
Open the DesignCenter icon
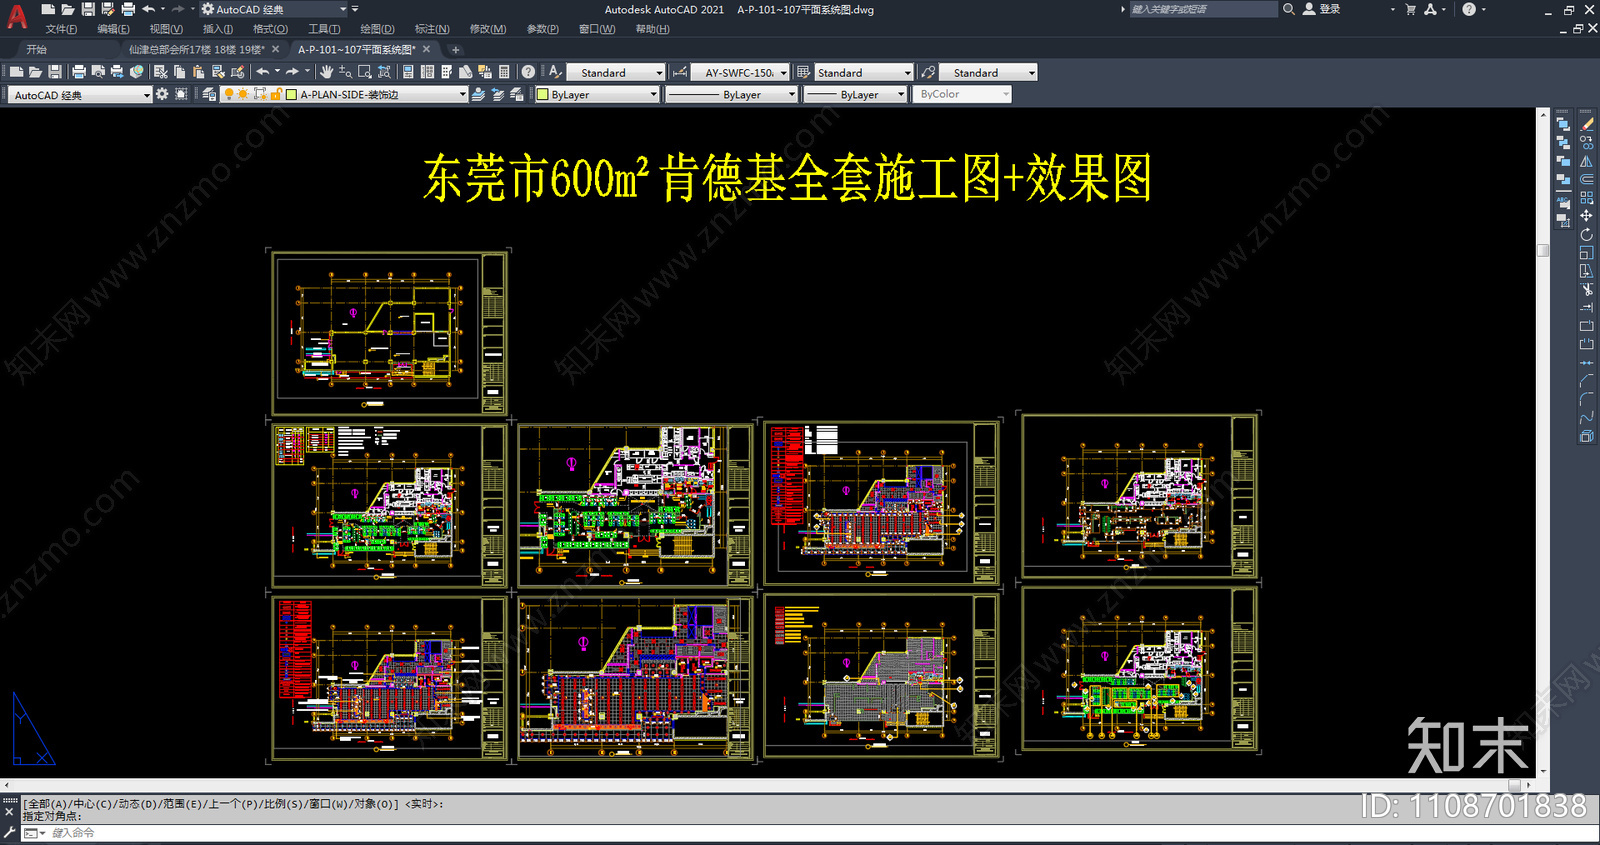(x=427, y=72)
